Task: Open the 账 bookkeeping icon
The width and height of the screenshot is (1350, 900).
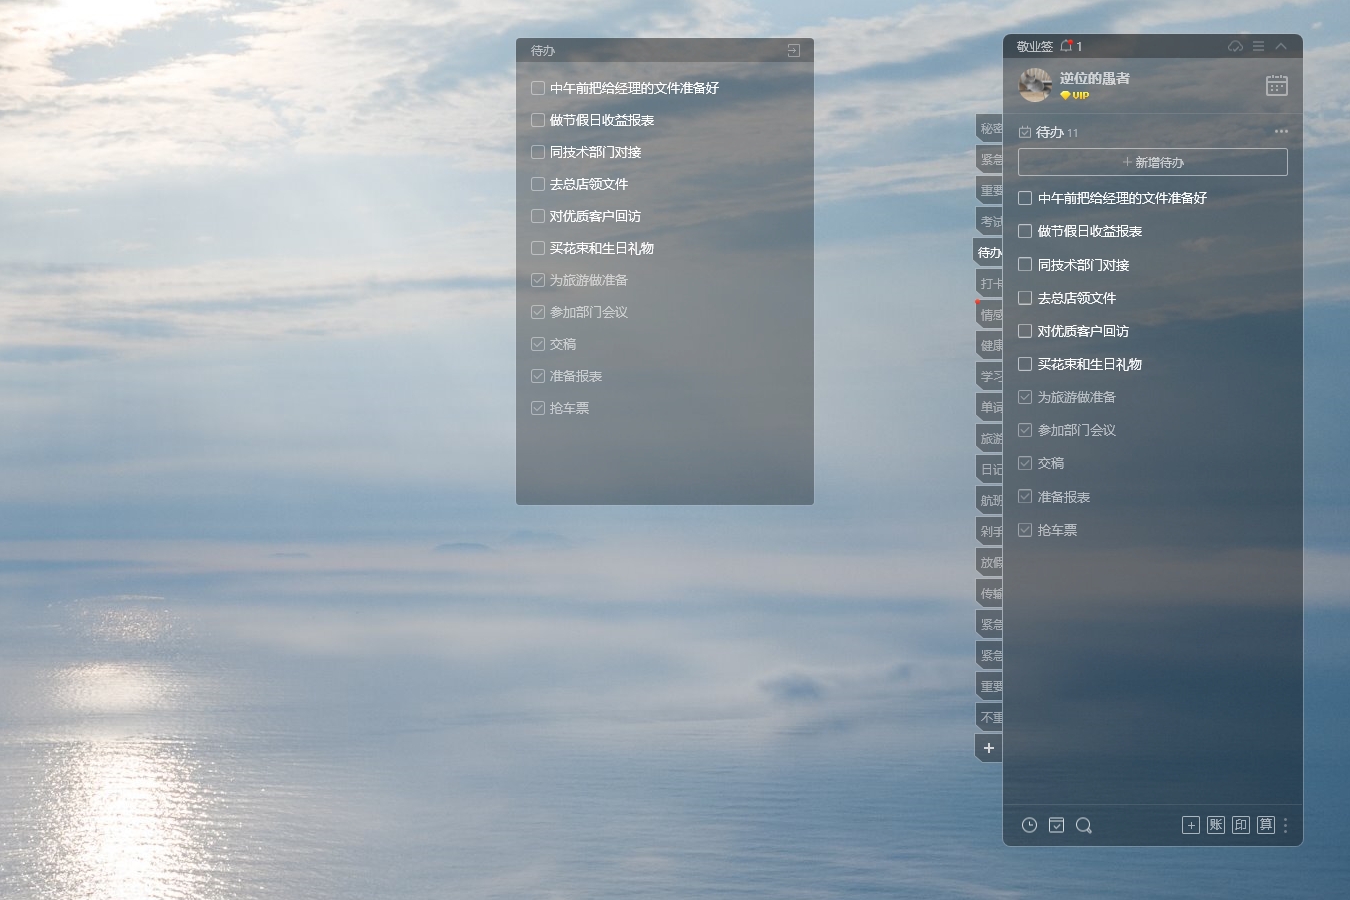Action: [1216, 825]
